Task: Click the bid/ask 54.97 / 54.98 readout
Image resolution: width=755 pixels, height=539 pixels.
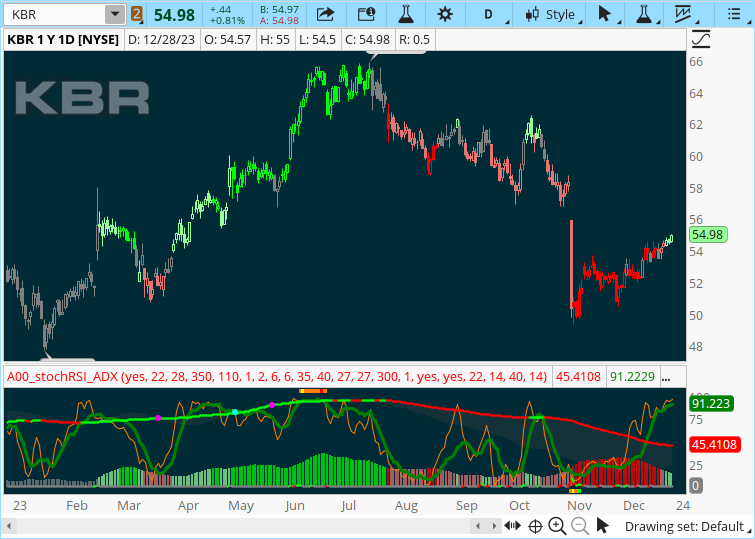Action: click(x=279, y=15)
